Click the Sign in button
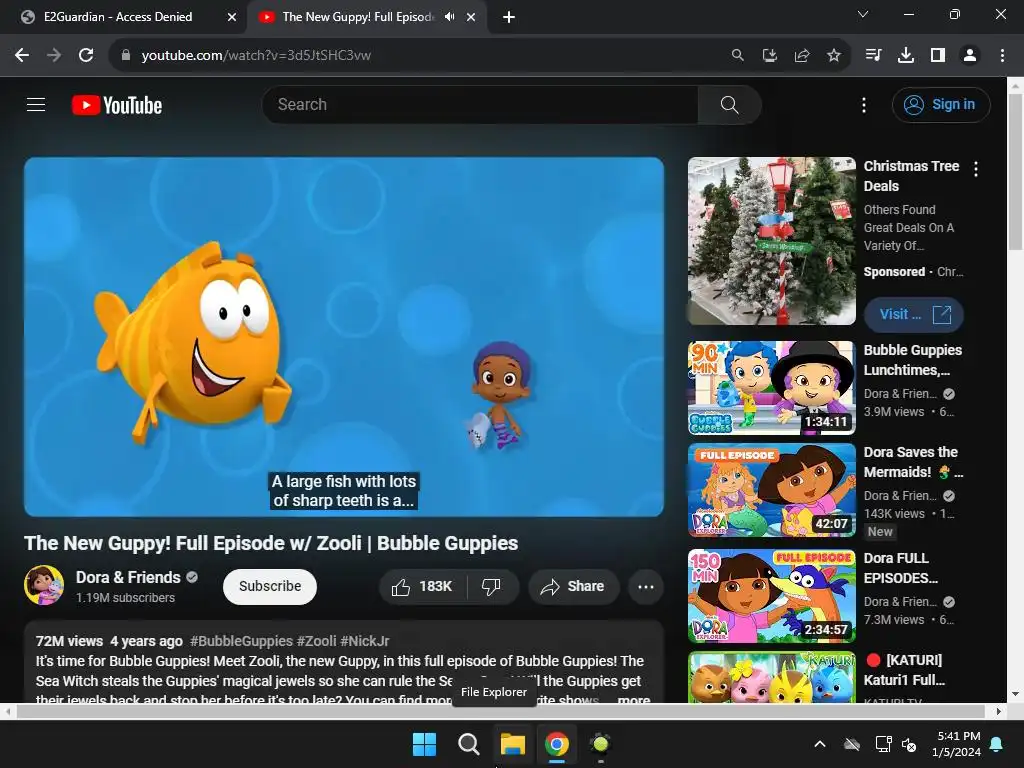Image resolution: width=1024 pixels, height=768 pixels. [941, 104]
